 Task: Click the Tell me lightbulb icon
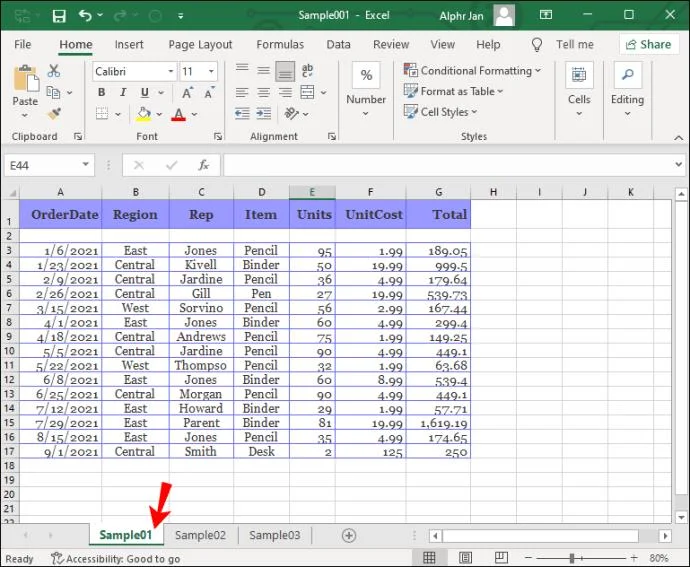(536, 44)
